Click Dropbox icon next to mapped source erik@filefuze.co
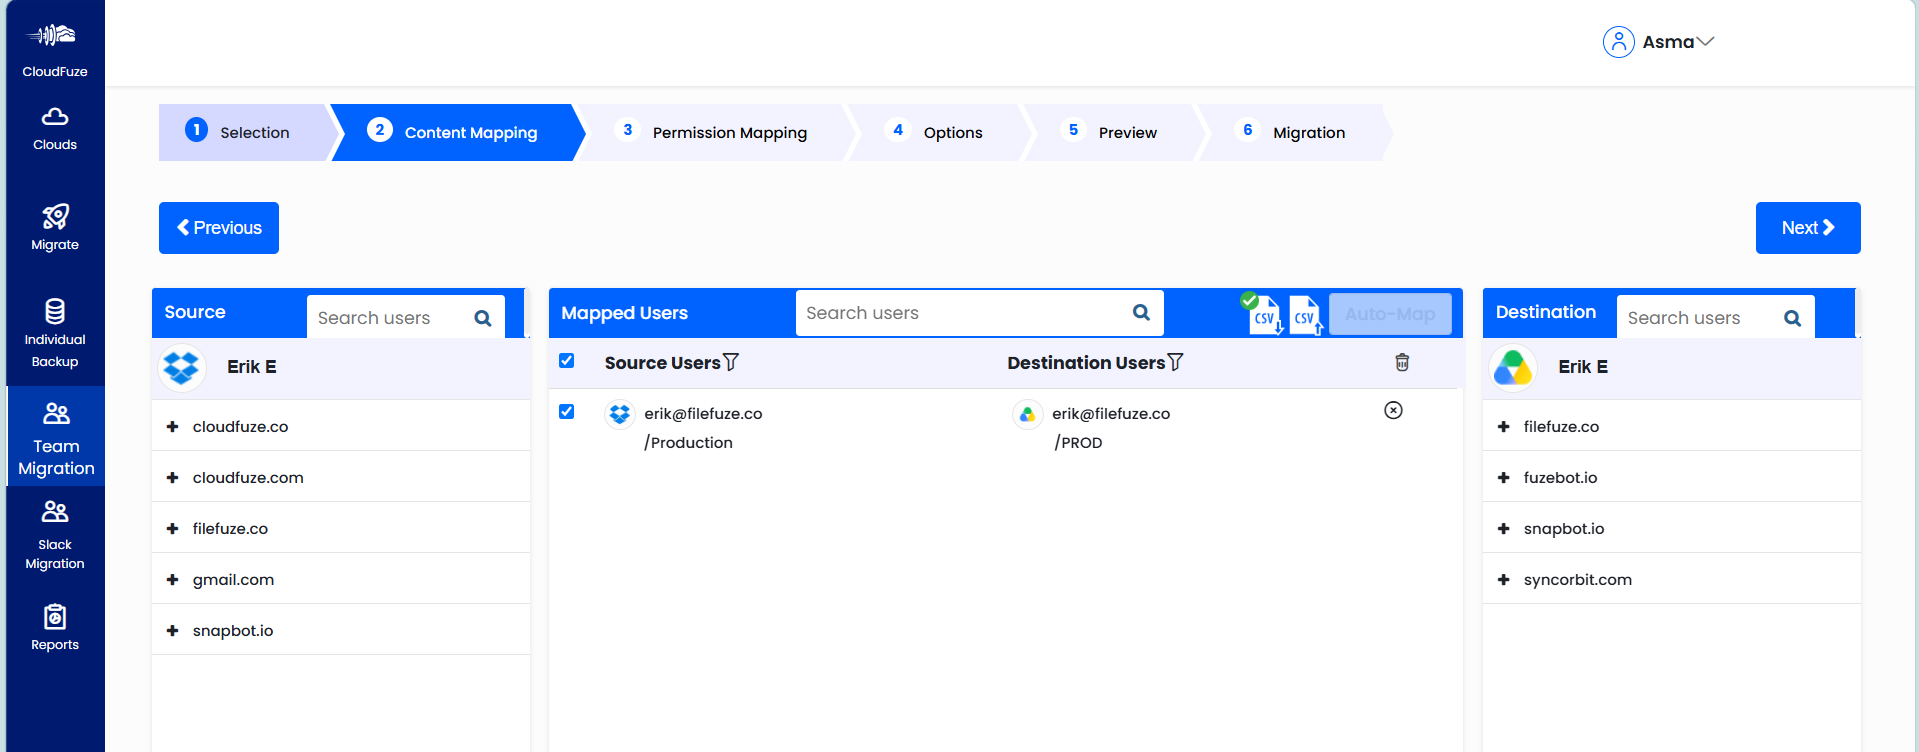 click(x=620, y=413)
